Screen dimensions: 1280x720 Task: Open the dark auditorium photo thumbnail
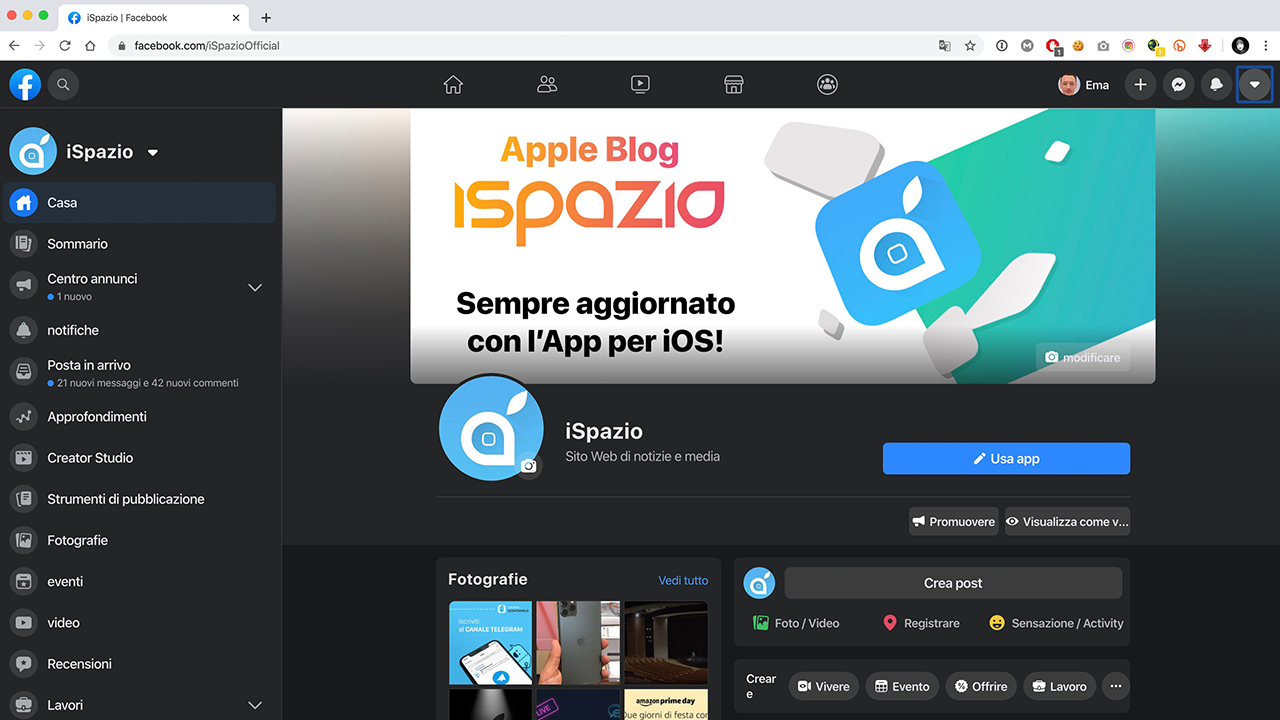point(666,643)
